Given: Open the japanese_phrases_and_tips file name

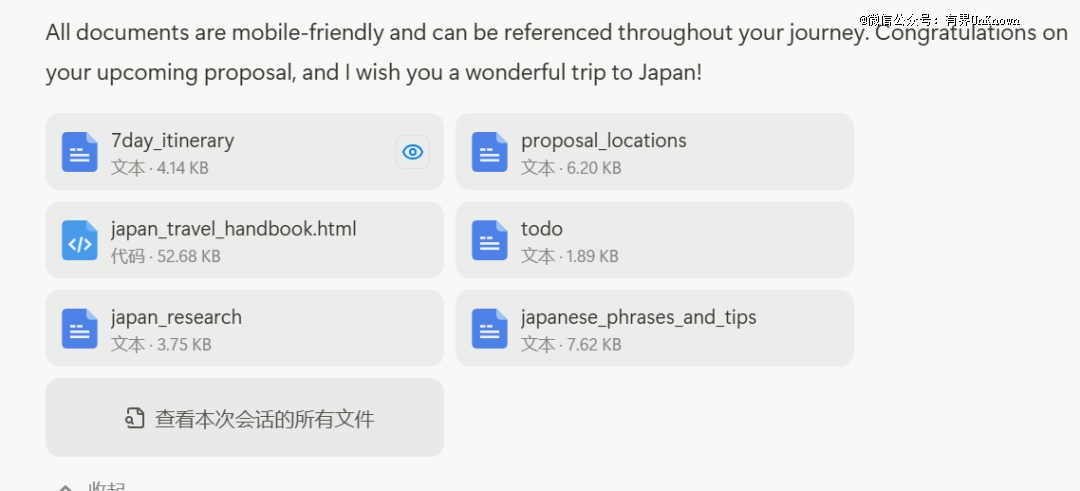Looking at the screenshot, I should pyautogui.click(x=638, y=317).
